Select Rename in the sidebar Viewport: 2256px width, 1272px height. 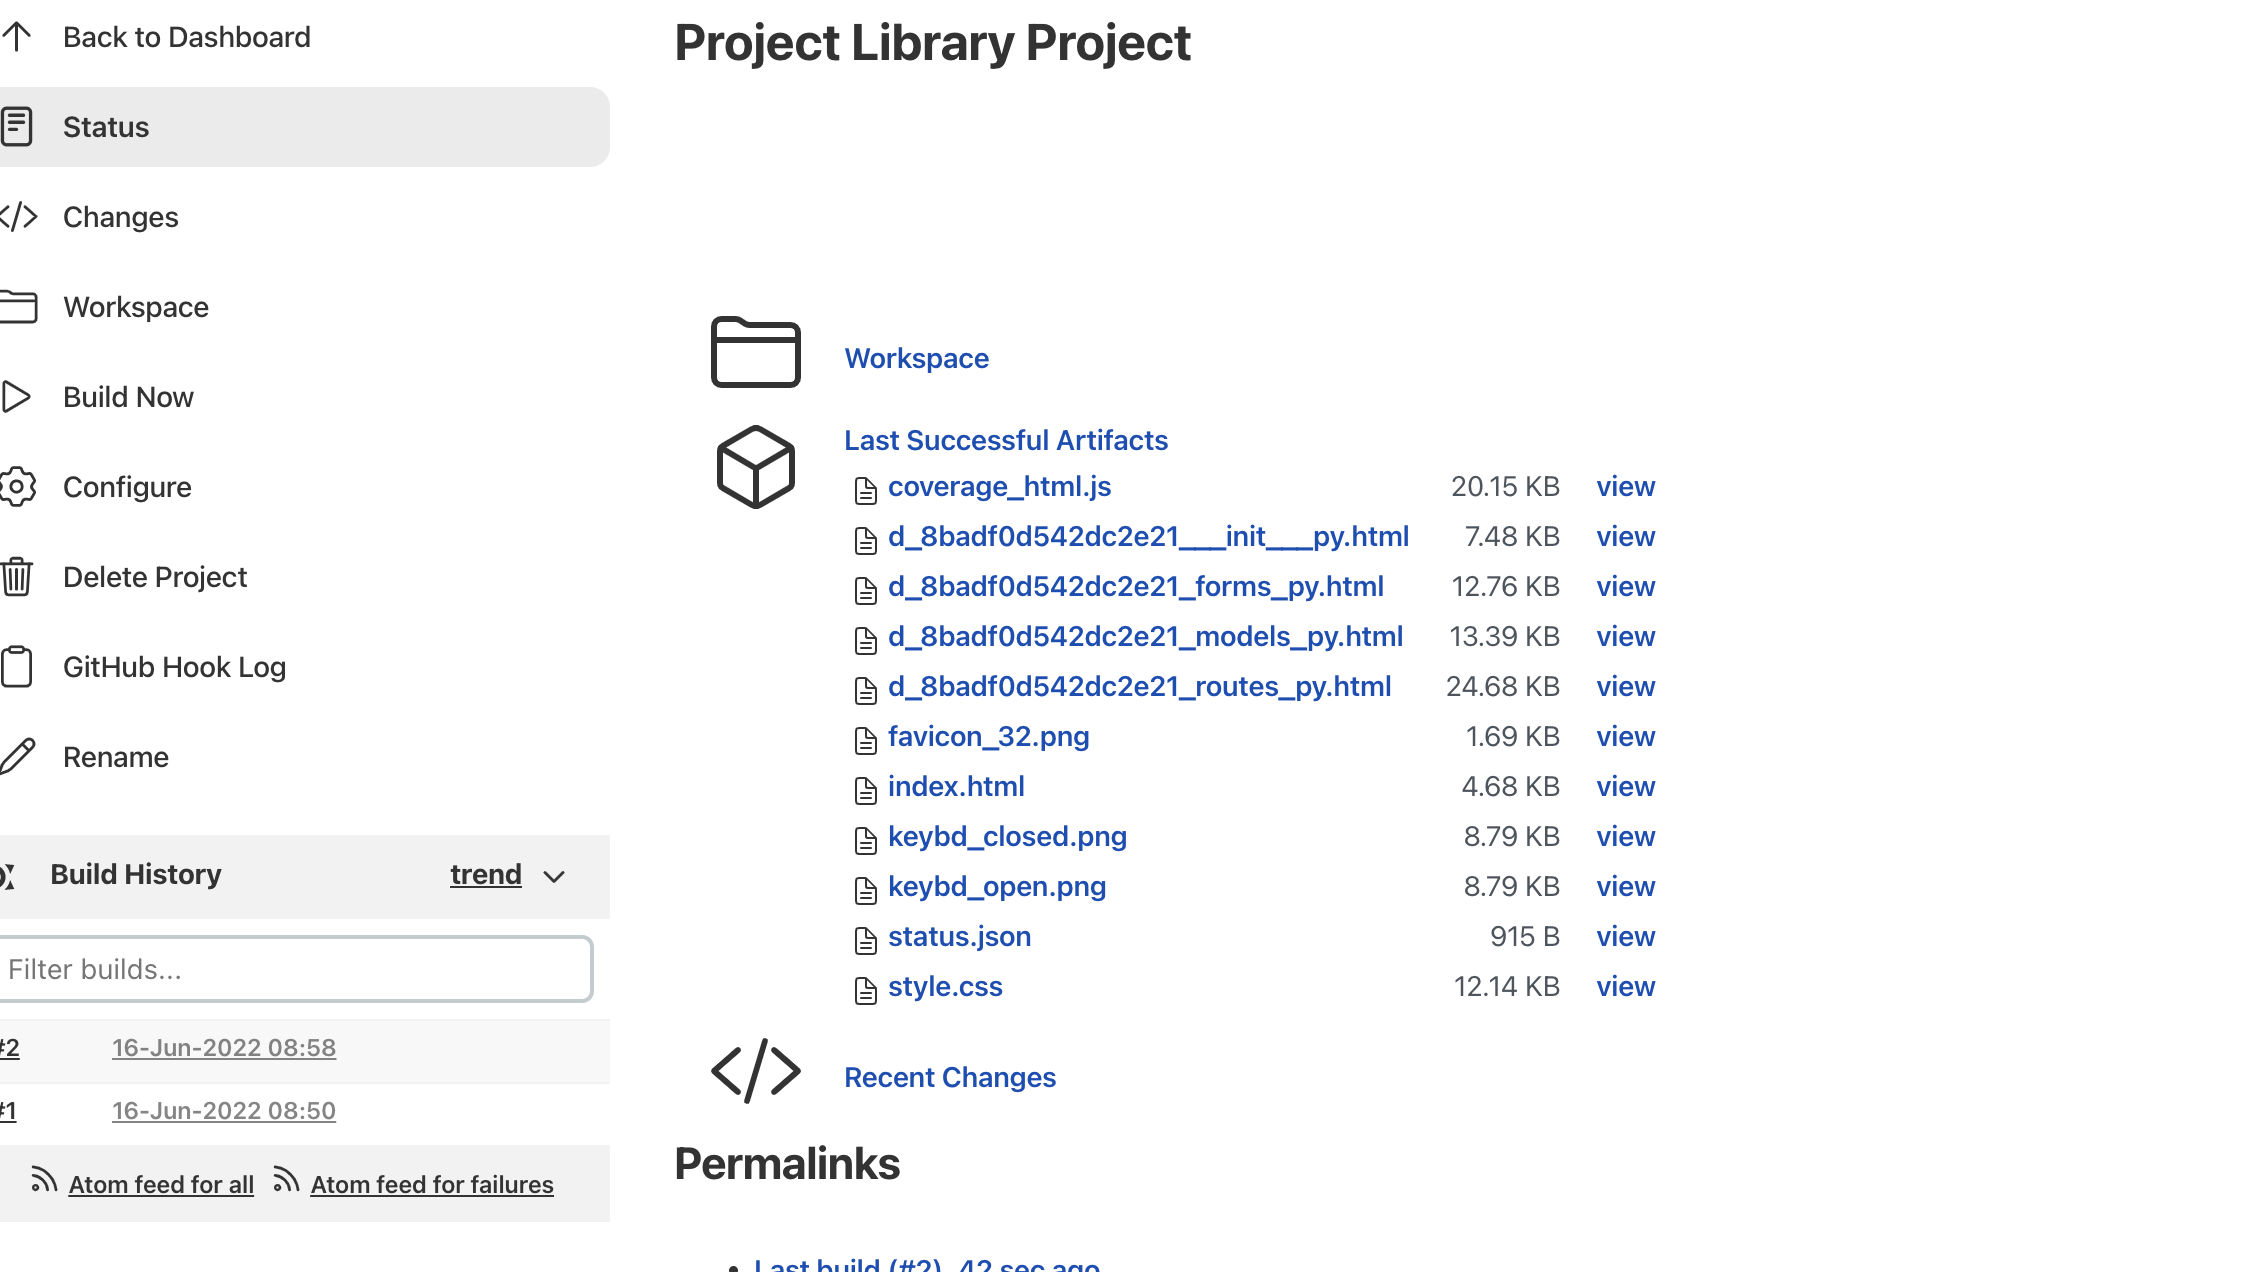[x=116, y=757]
